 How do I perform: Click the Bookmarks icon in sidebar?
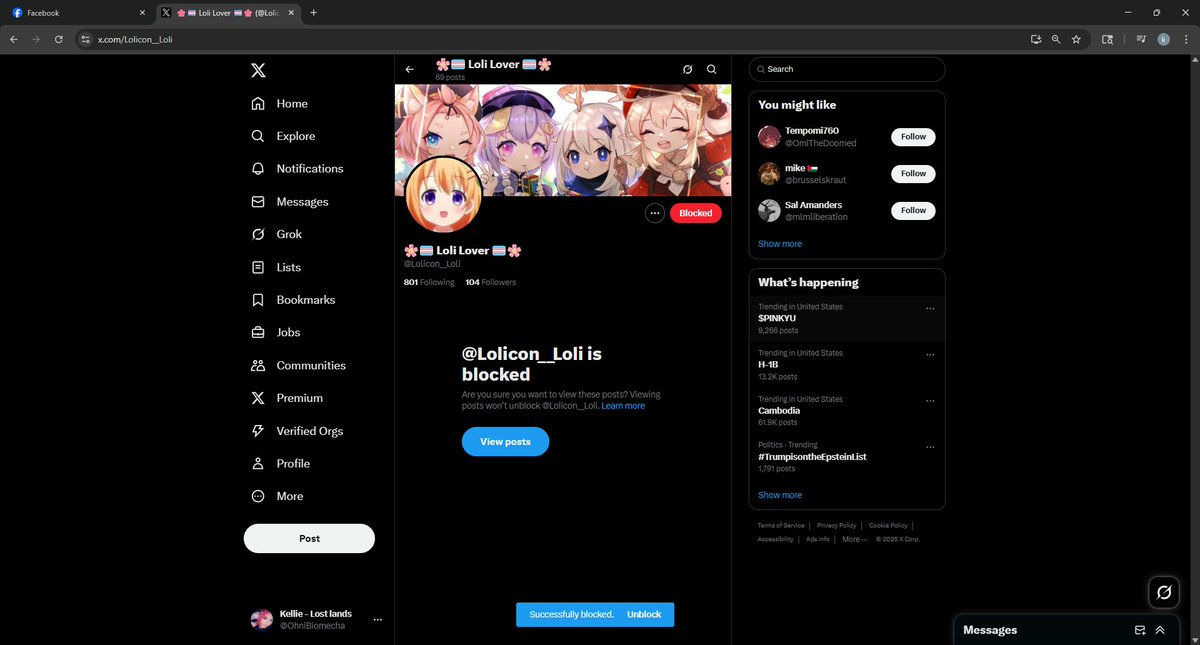(x=258, y=300)
